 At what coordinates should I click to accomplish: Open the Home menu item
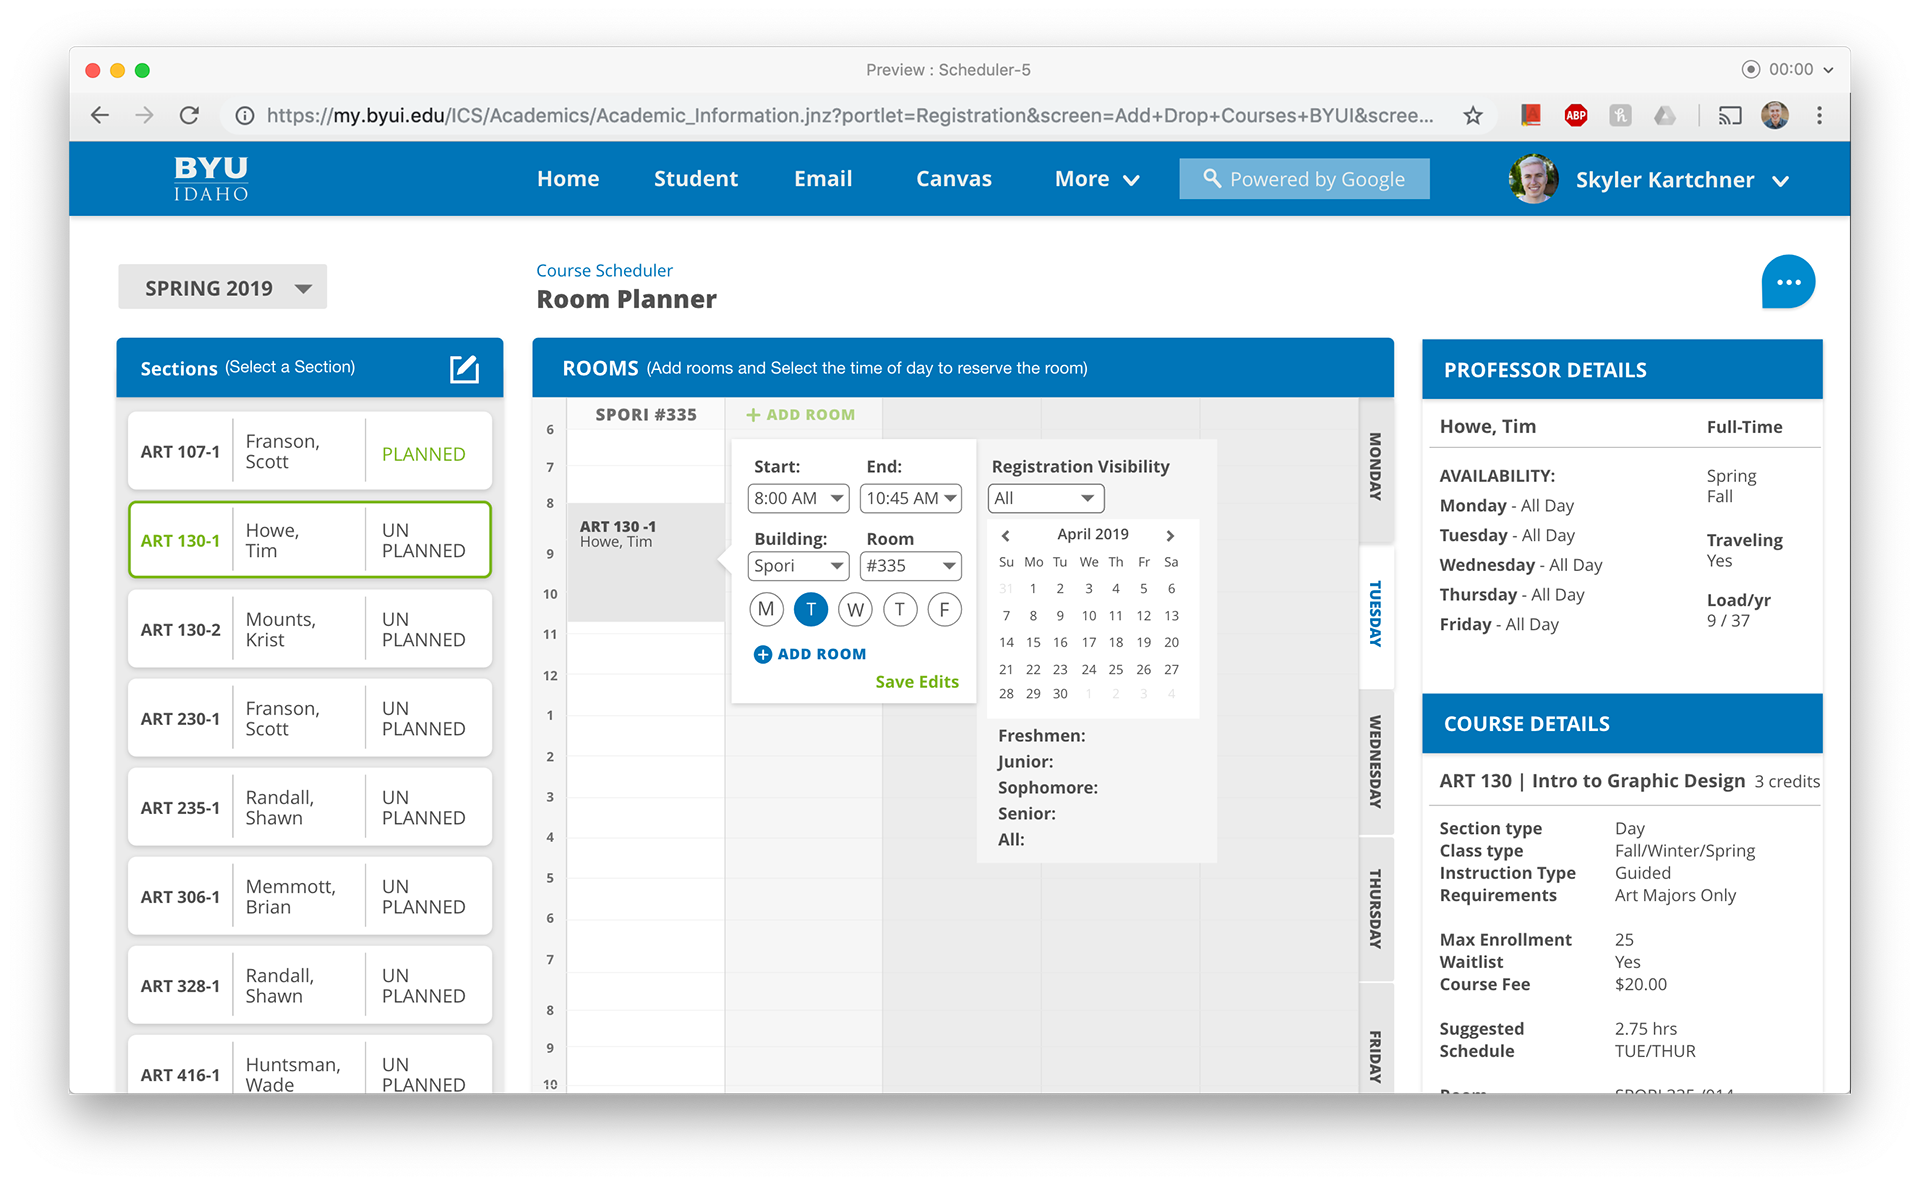568,179
